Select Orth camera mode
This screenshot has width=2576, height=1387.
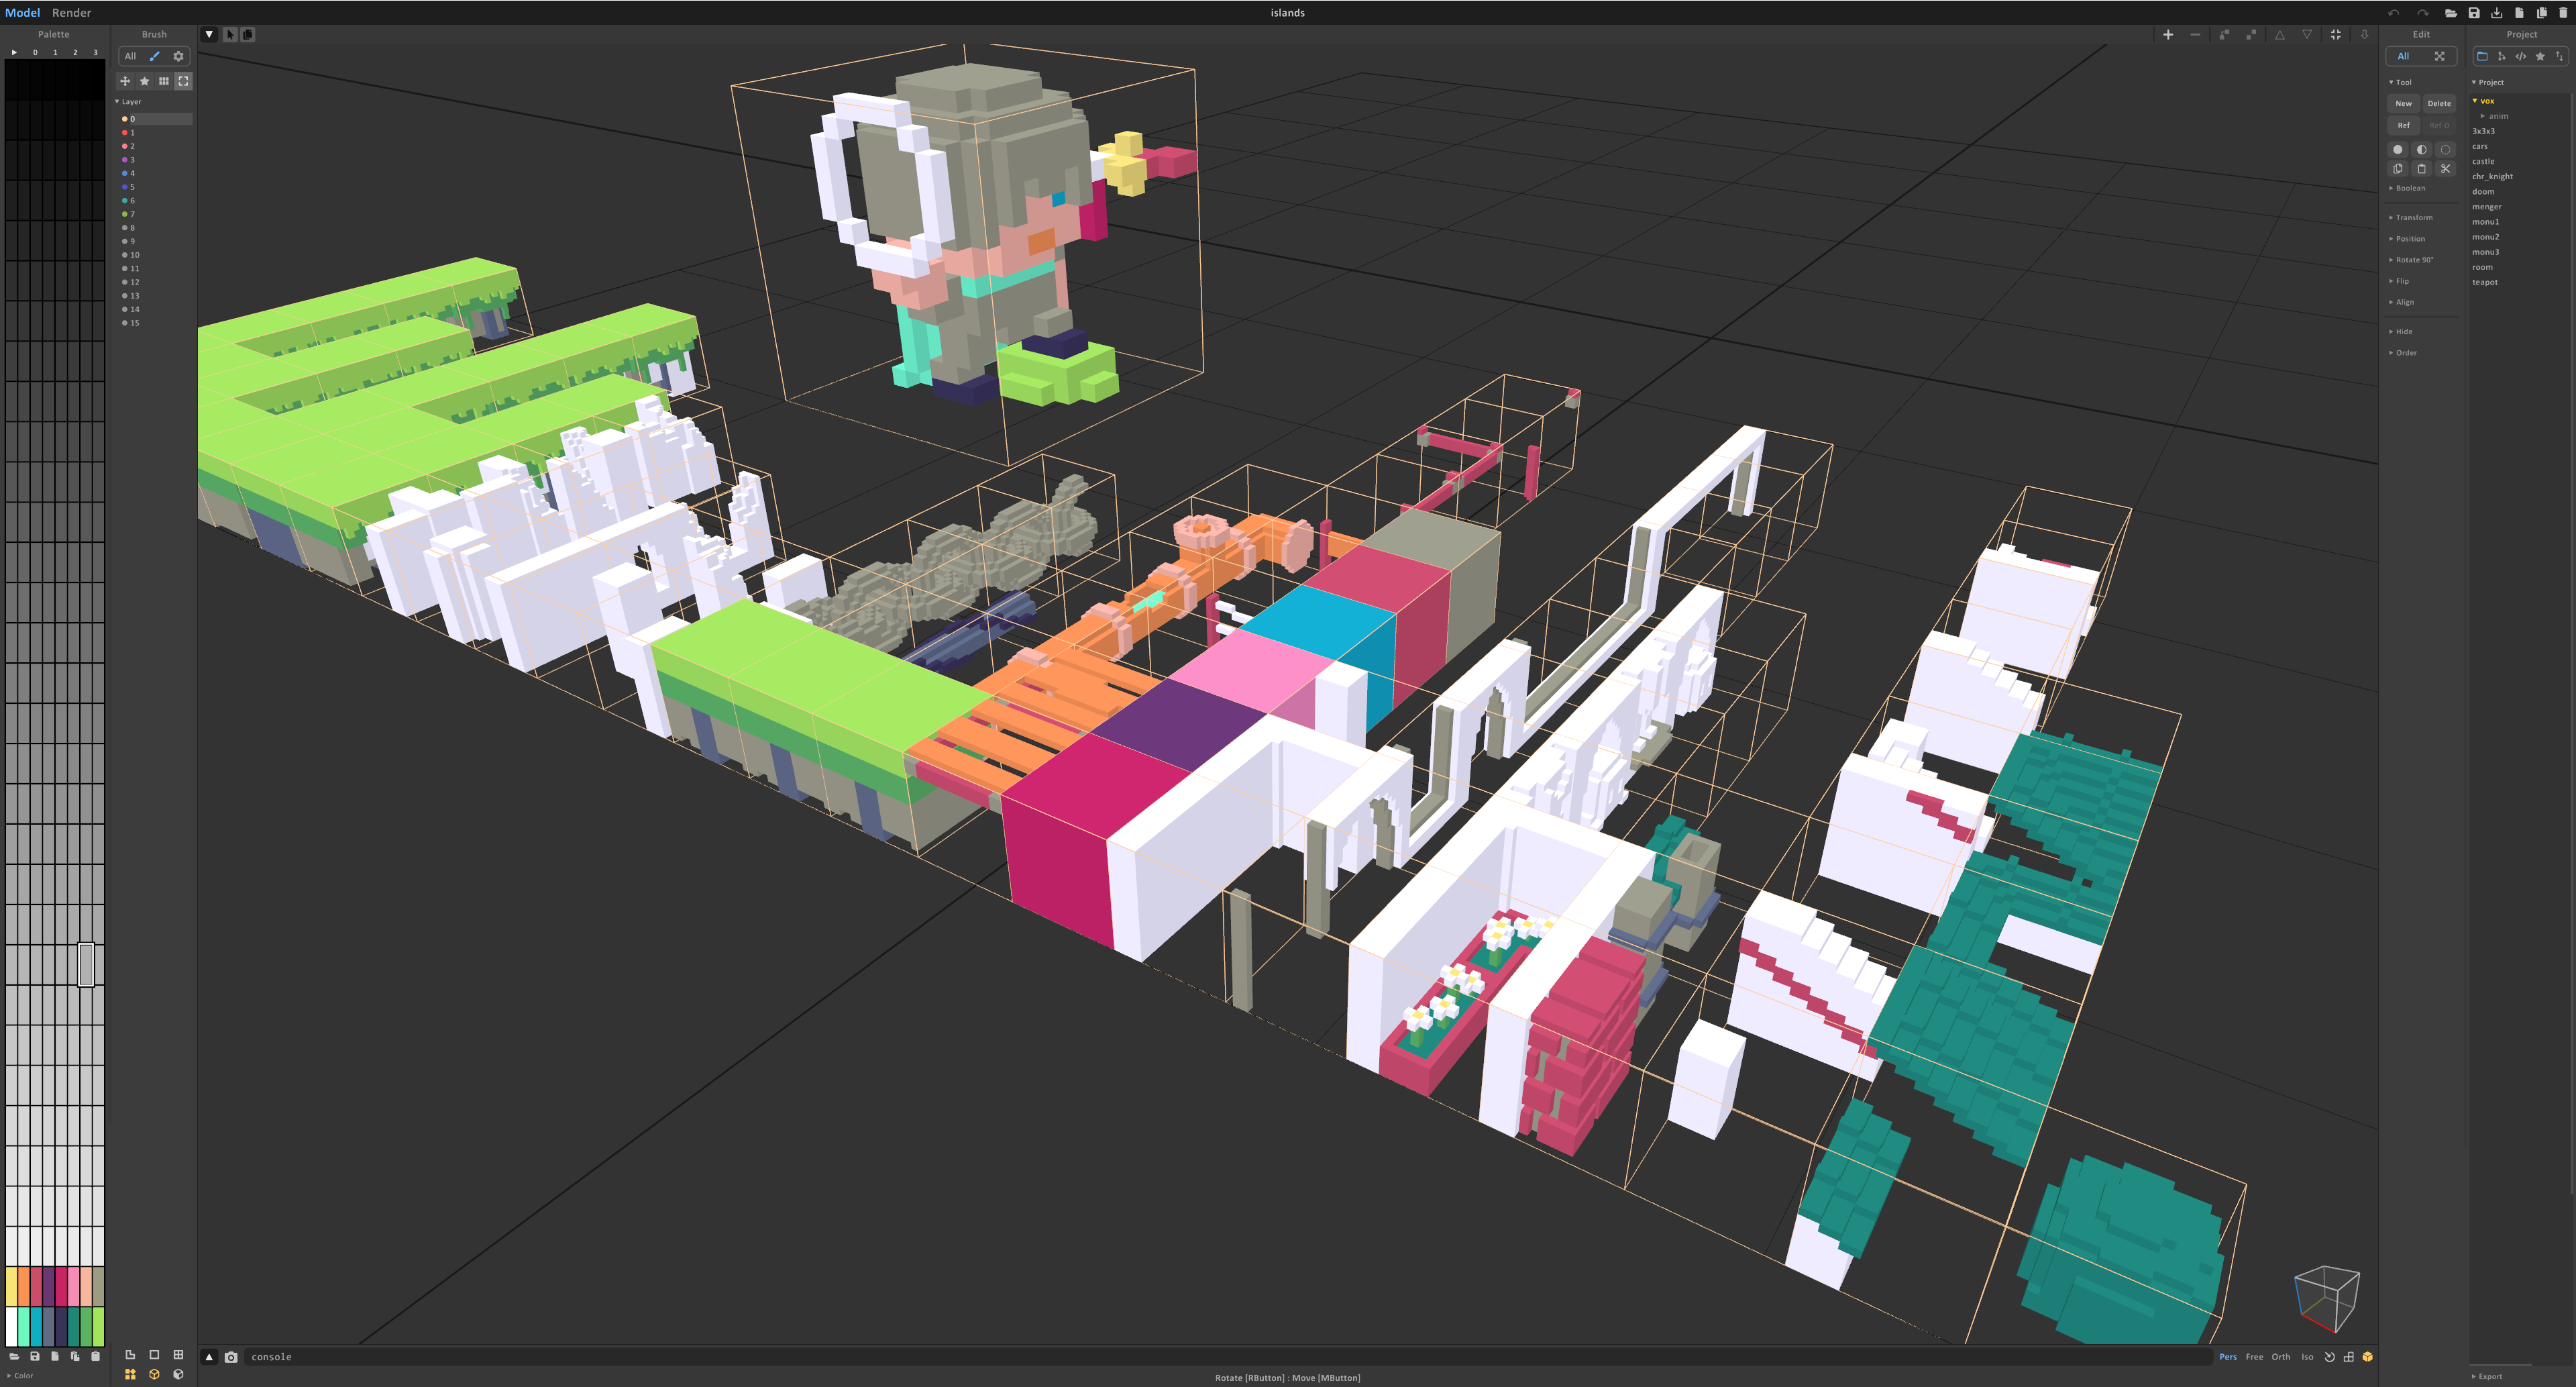click(x=2281, y=1357)
